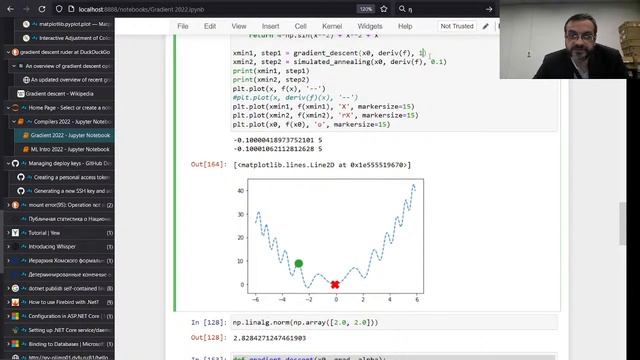Open the Kernel menu
This screenshot has width=640, height=360.
[332, 26]
